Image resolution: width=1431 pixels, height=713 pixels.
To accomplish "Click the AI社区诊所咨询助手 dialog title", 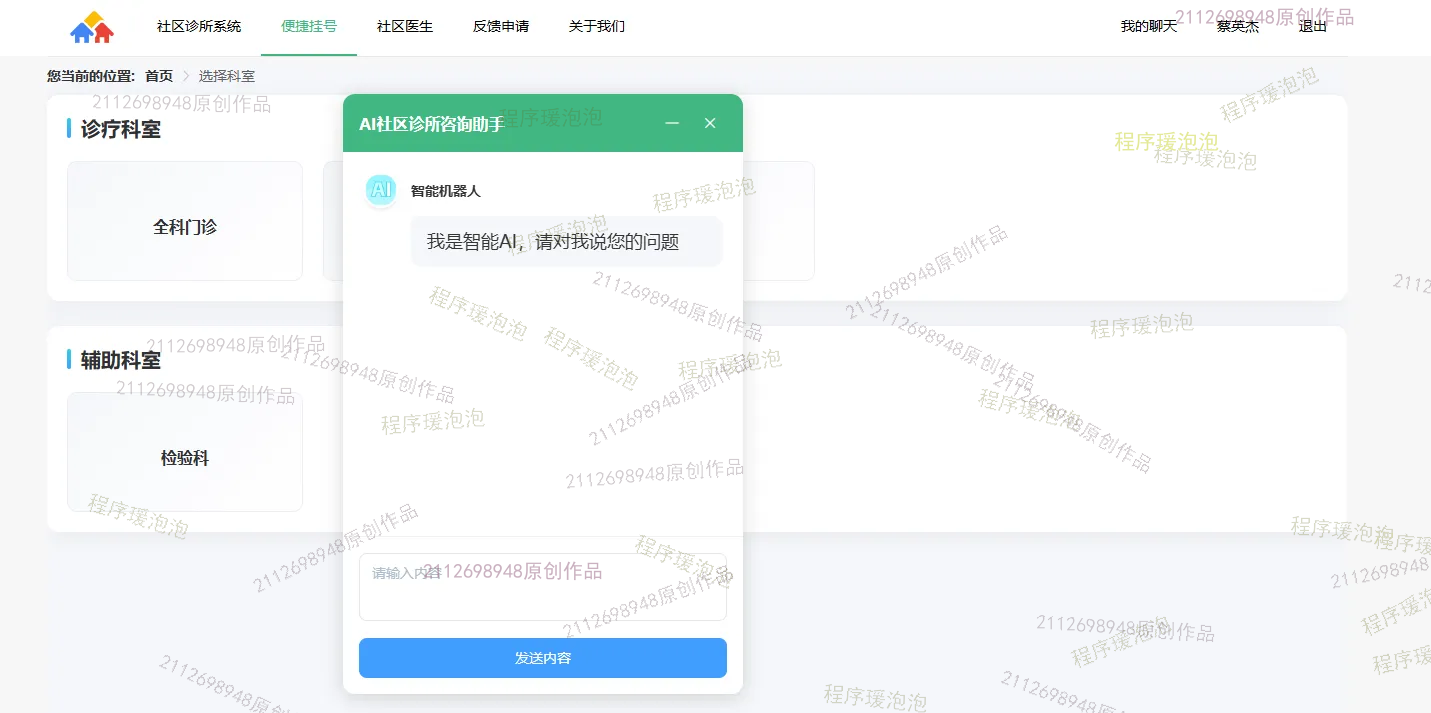I will (x=432, y=124).
